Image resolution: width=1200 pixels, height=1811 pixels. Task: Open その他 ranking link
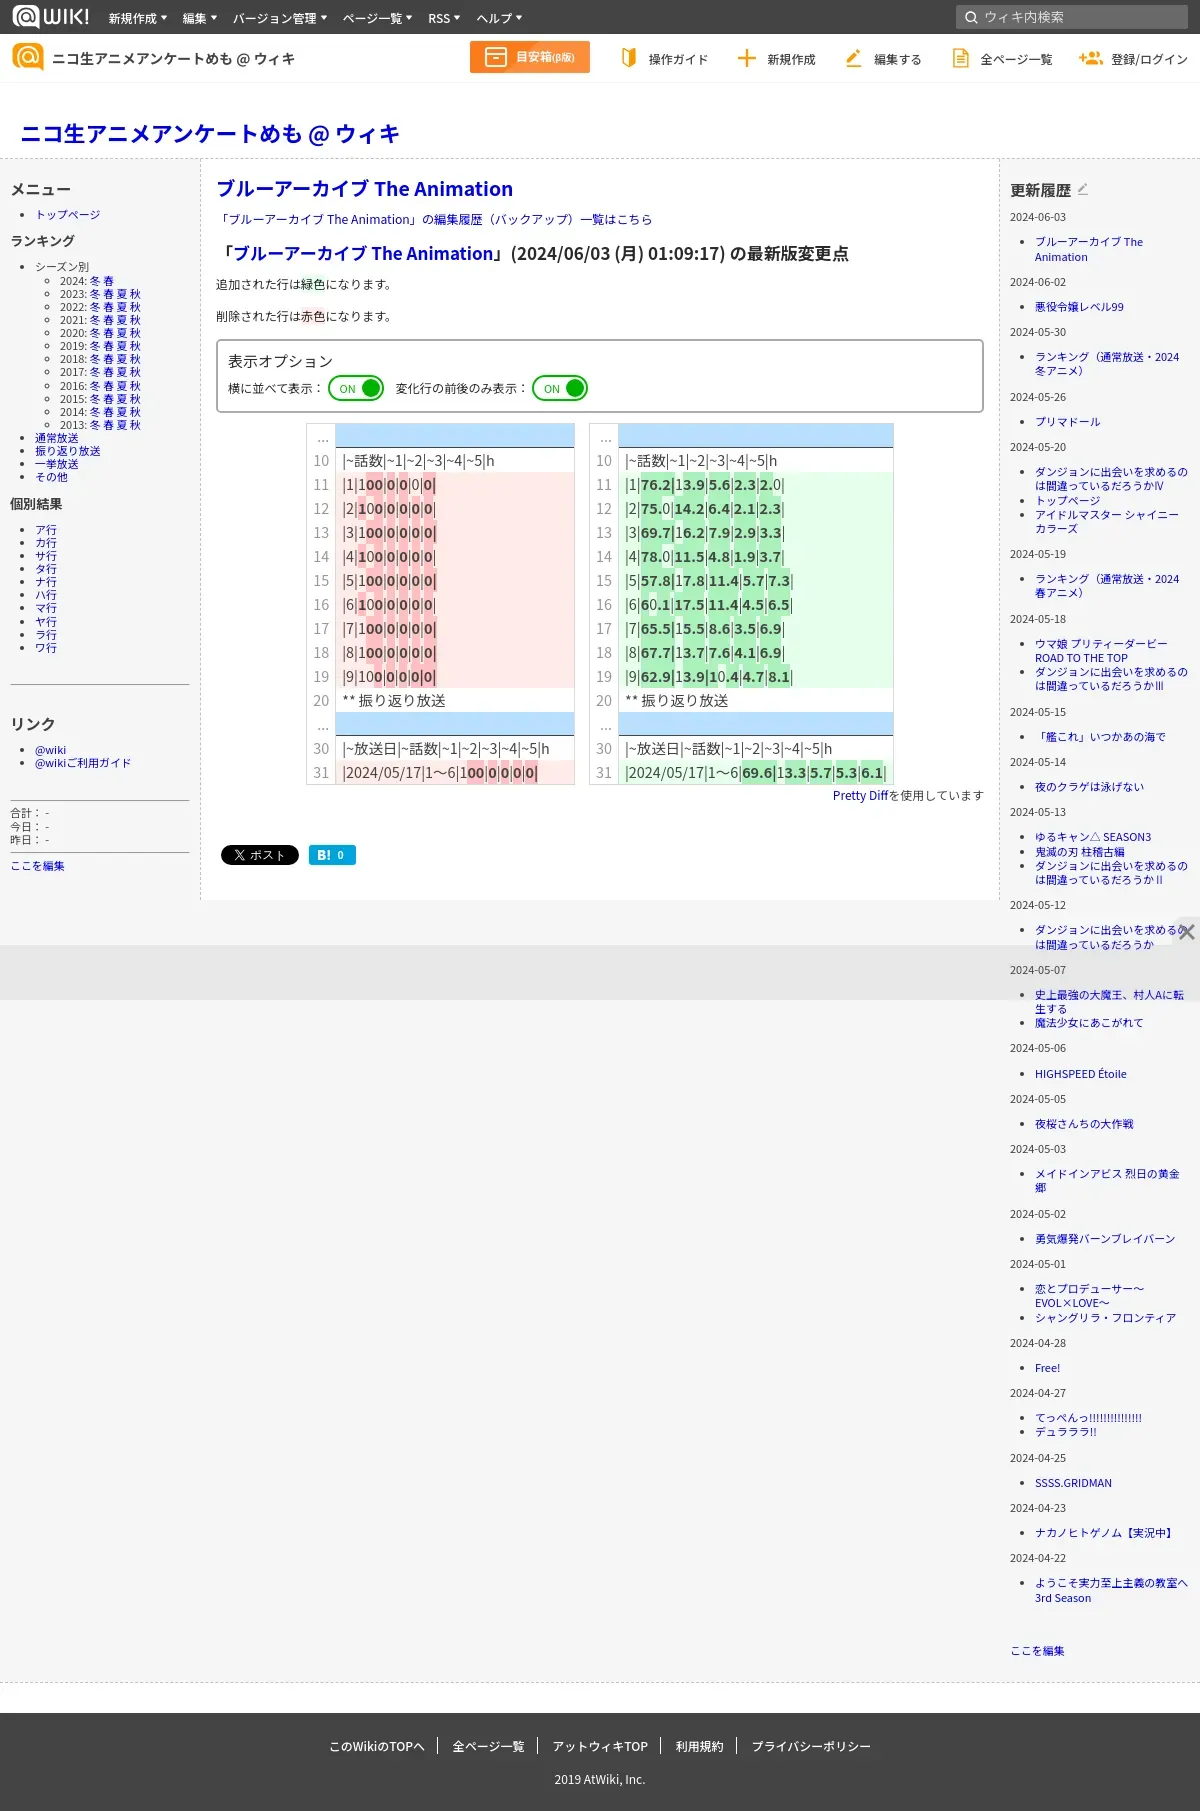[x=51, y=477]
